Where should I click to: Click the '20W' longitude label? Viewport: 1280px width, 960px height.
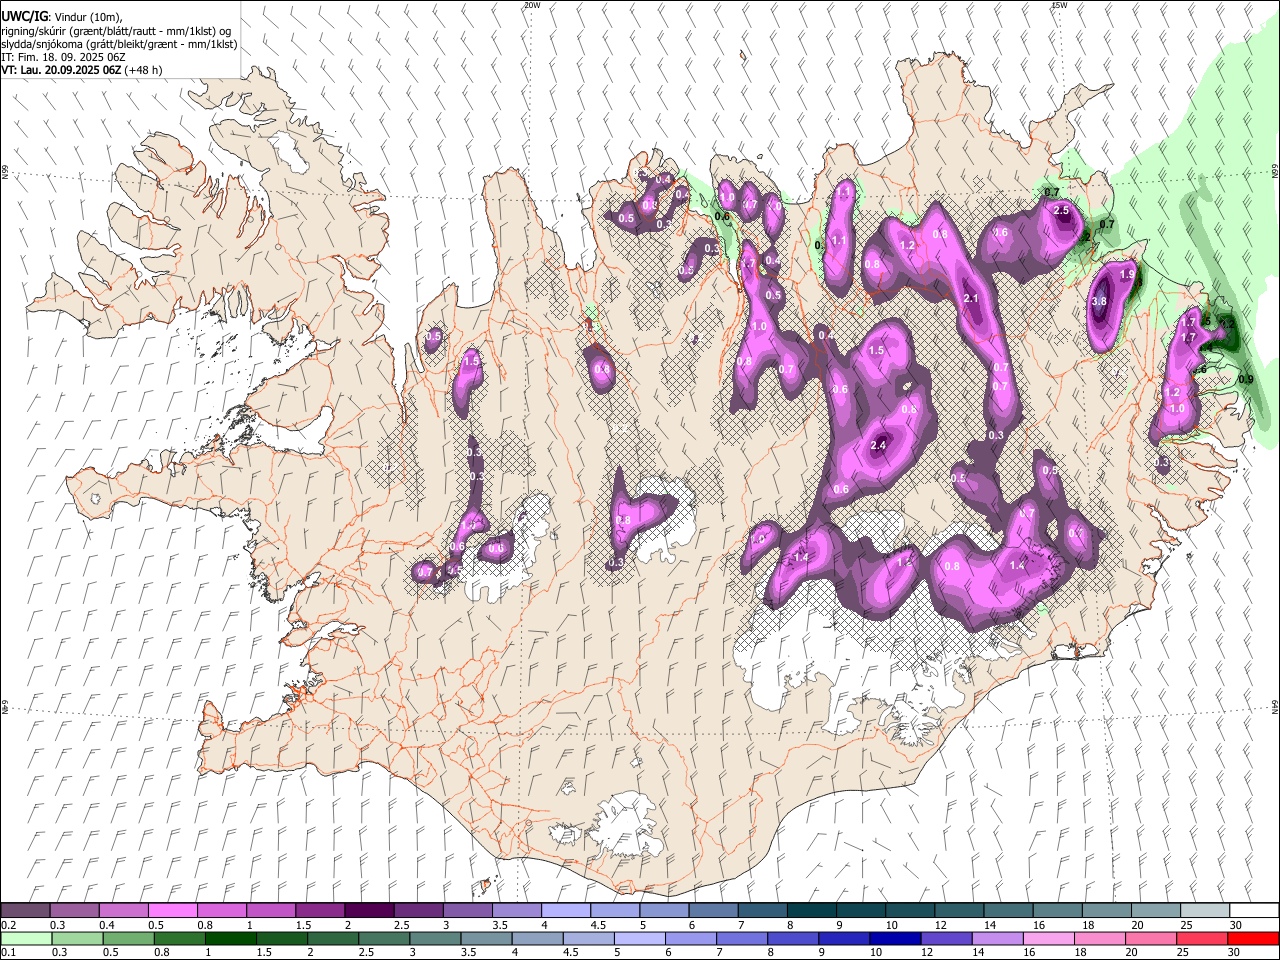[532, 5]
